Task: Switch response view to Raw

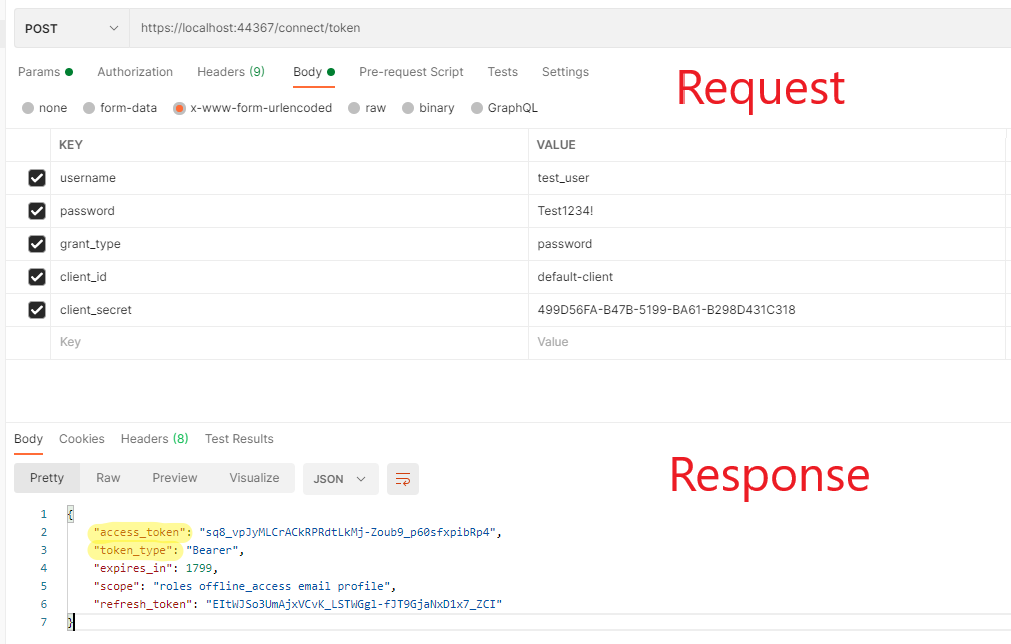Action: coord(108,478)
